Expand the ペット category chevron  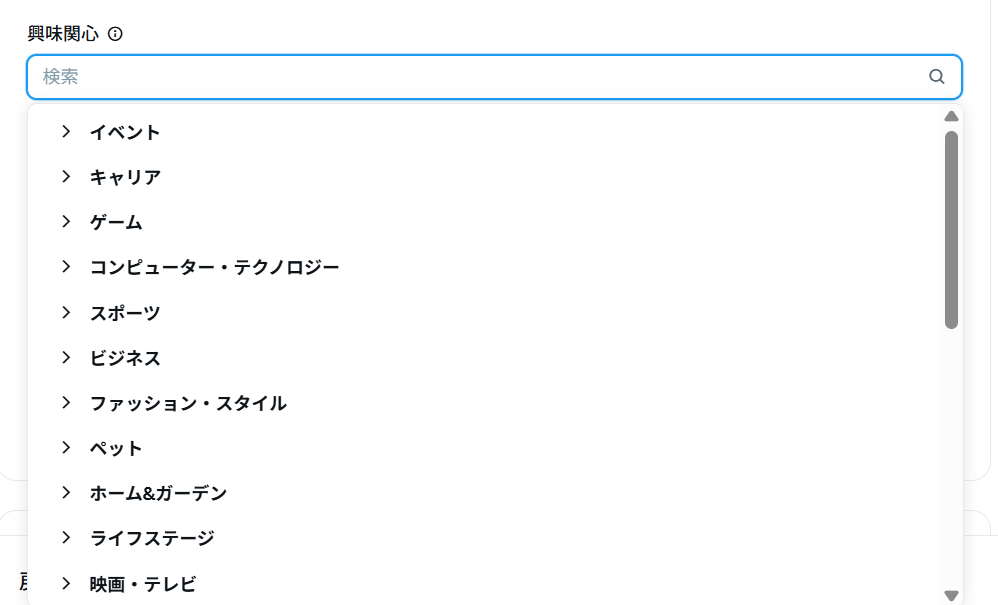pos(66,448)
